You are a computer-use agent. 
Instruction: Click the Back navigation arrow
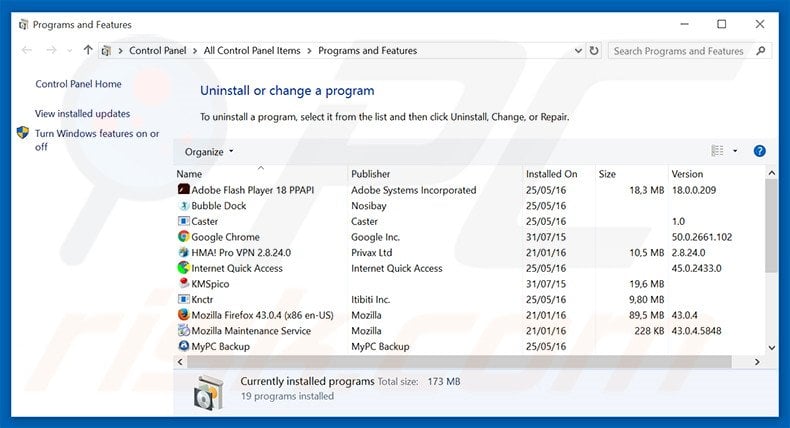click(x=27, y=50)
